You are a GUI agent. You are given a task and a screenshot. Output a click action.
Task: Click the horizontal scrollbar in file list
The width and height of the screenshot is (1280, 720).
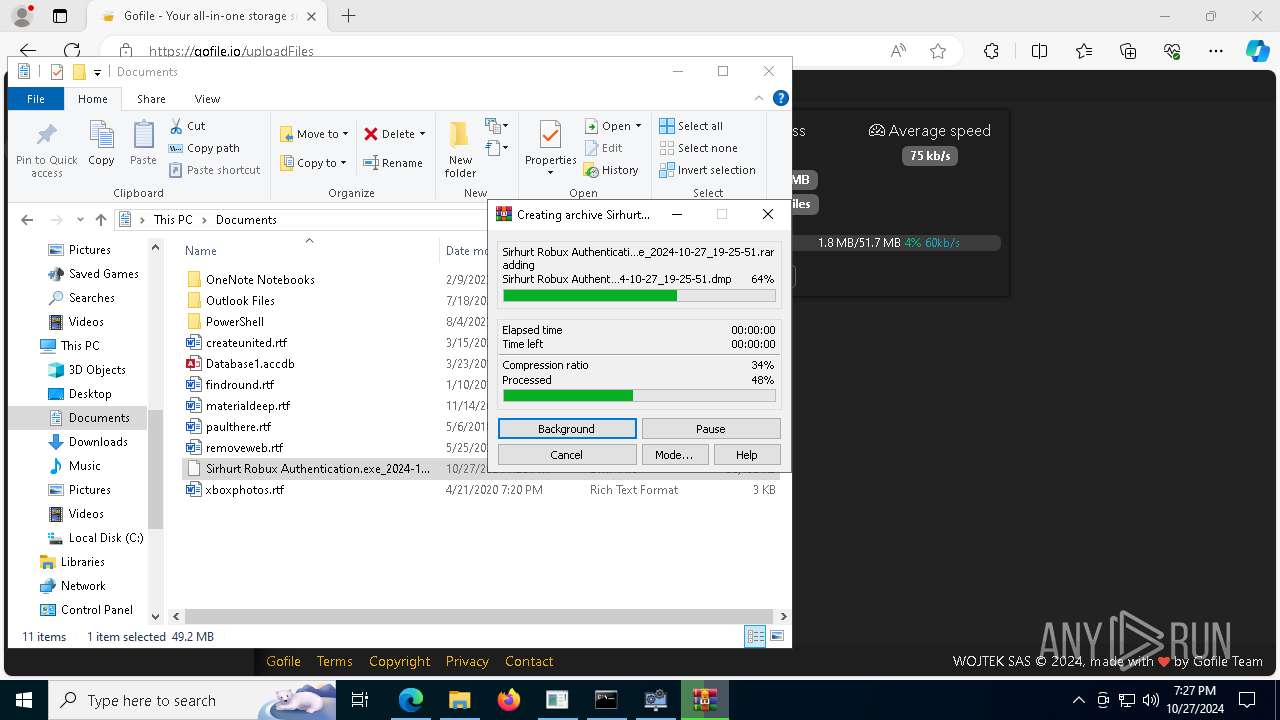click(x=479, y=617)
